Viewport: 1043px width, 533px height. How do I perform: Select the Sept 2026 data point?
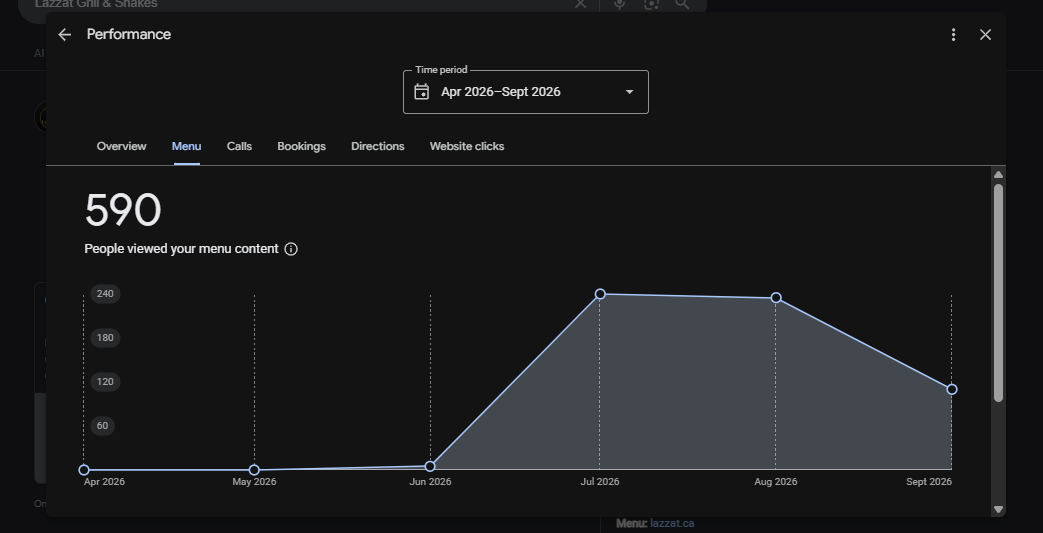coord(952,389)
